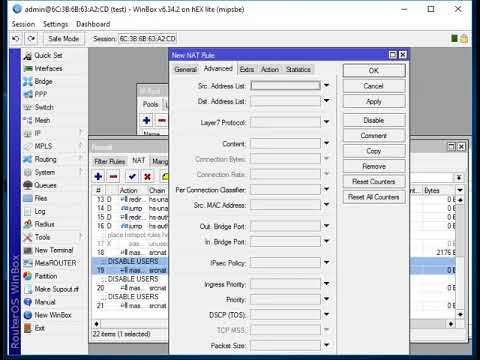Viewport: 480px width, 360px height.
Task: Expand the Routing submenu in the sidebar
Action: point(52,159)
